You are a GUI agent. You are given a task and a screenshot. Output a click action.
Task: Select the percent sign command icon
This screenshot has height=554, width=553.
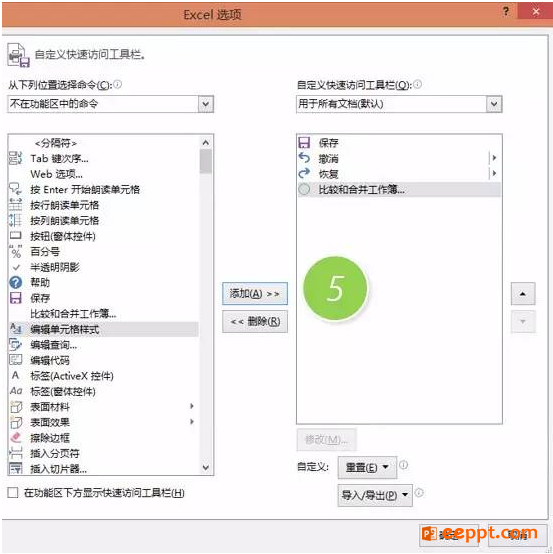coord(15,252)
